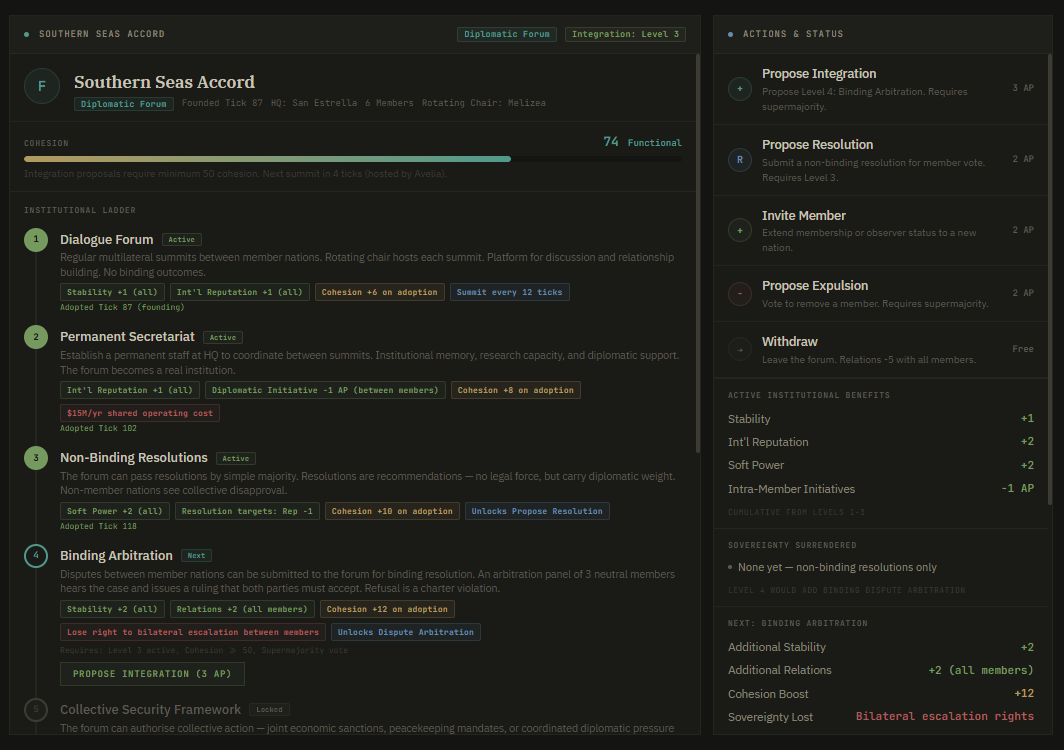
Task: Click the Unlocks Propose Resolution tag
Action: point(537,511)
